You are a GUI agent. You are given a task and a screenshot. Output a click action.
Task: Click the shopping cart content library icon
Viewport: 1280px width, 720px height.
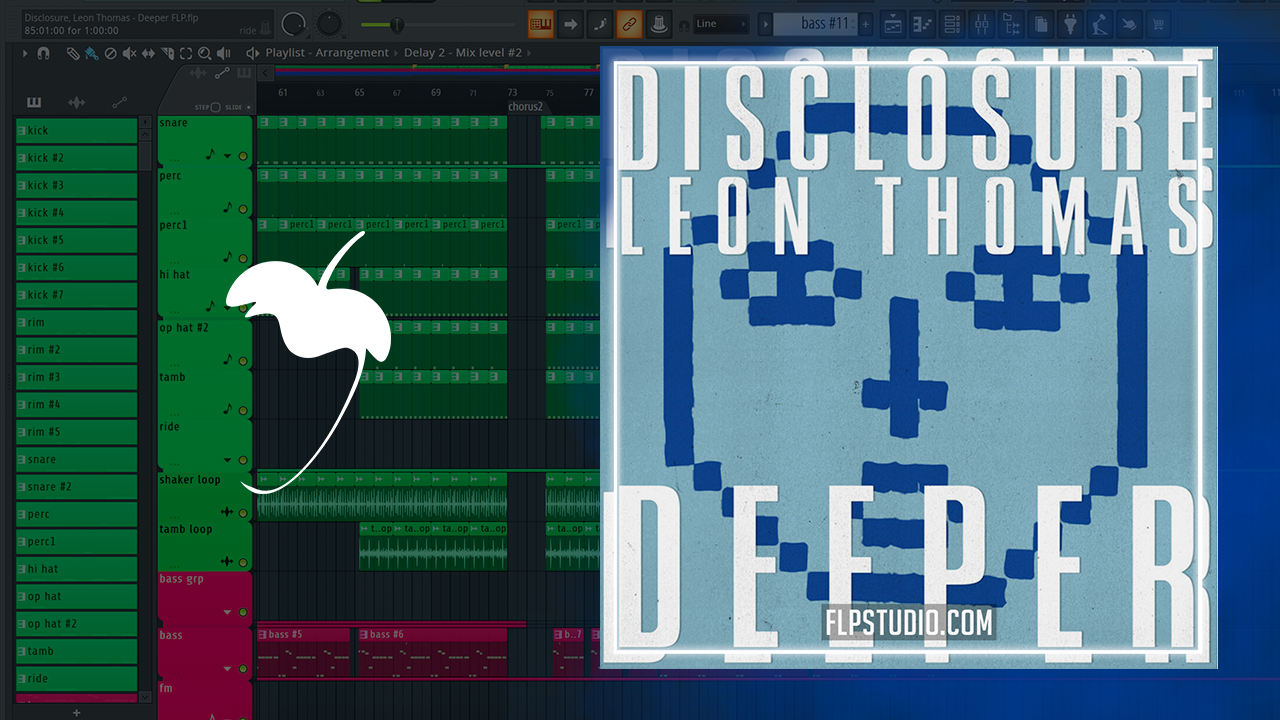[1161, 23]
